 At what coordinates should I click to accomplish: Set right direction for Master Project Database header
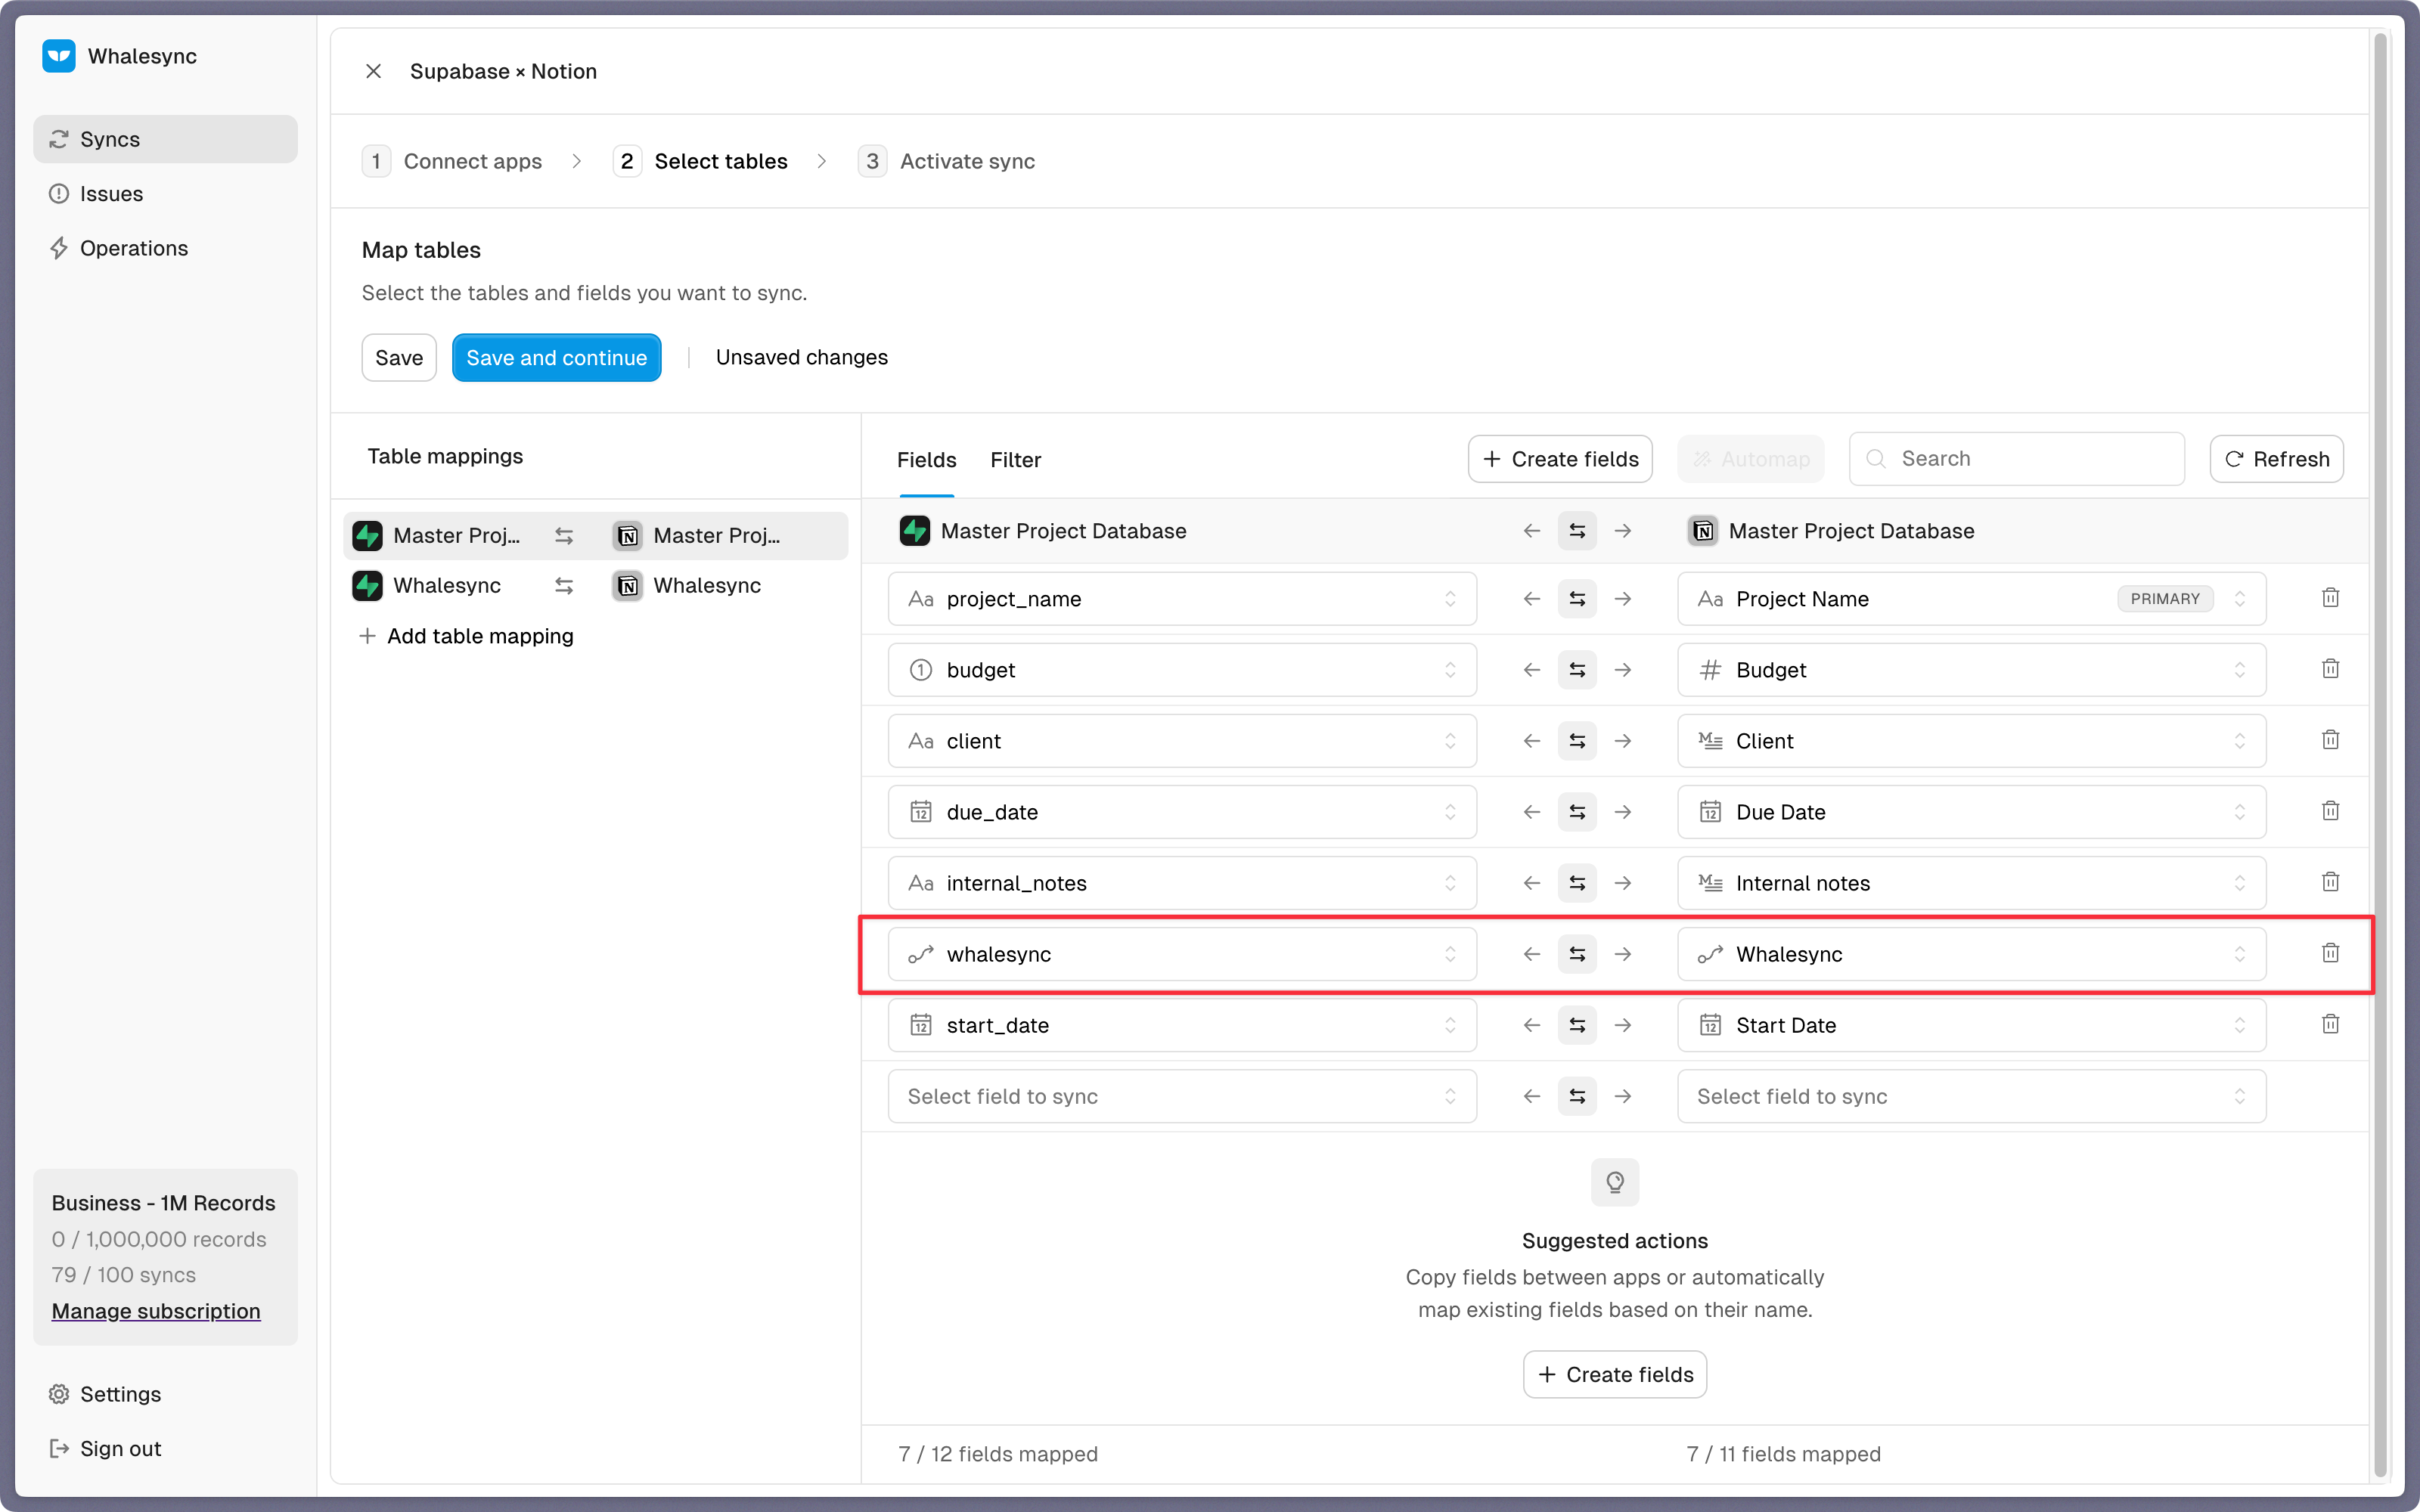tap(1623, 531)
